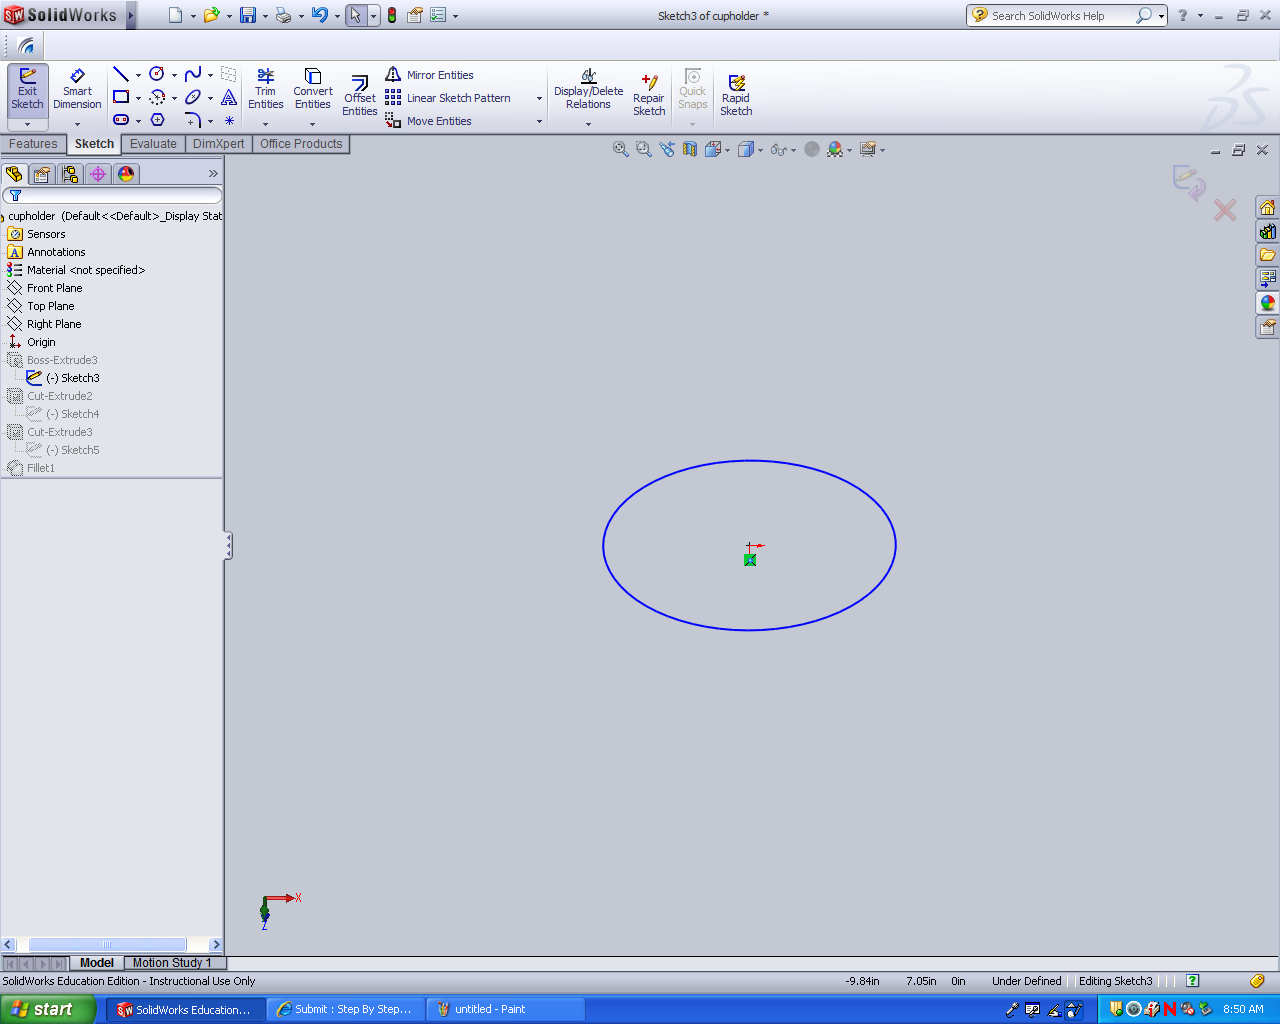Select the sketch Text tool

click(x=229, y=97)
